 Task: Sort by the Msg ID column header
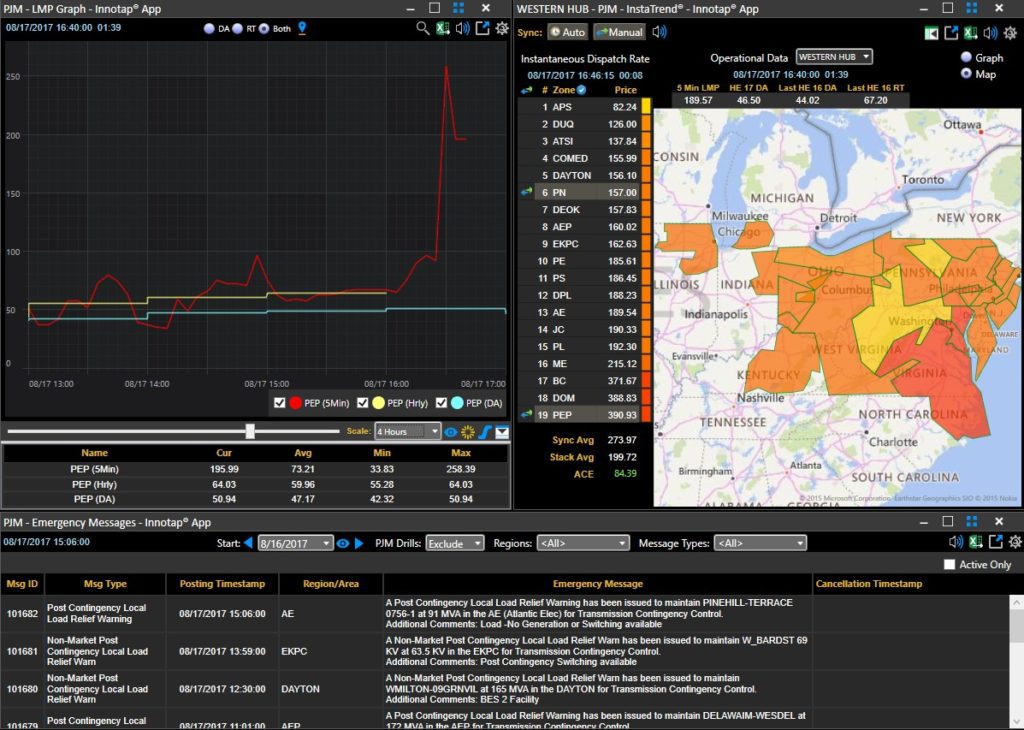22,584
